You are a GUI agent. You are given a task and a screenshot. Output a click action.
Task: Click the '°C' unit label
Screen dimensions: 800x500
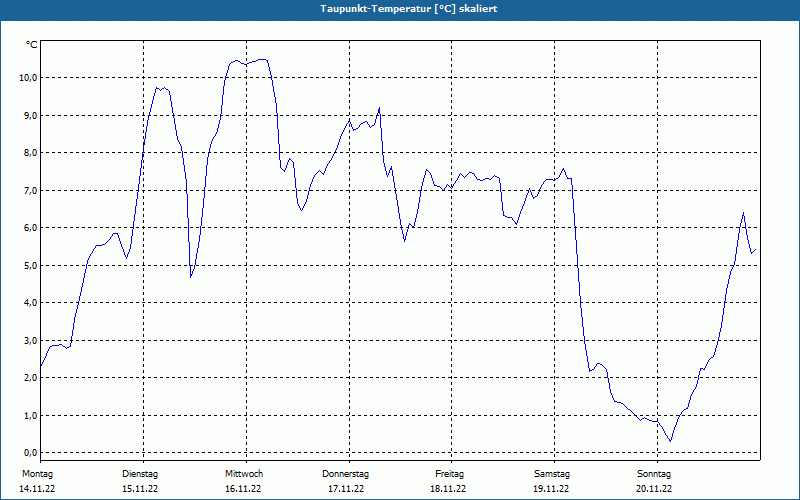coord(32,45)
